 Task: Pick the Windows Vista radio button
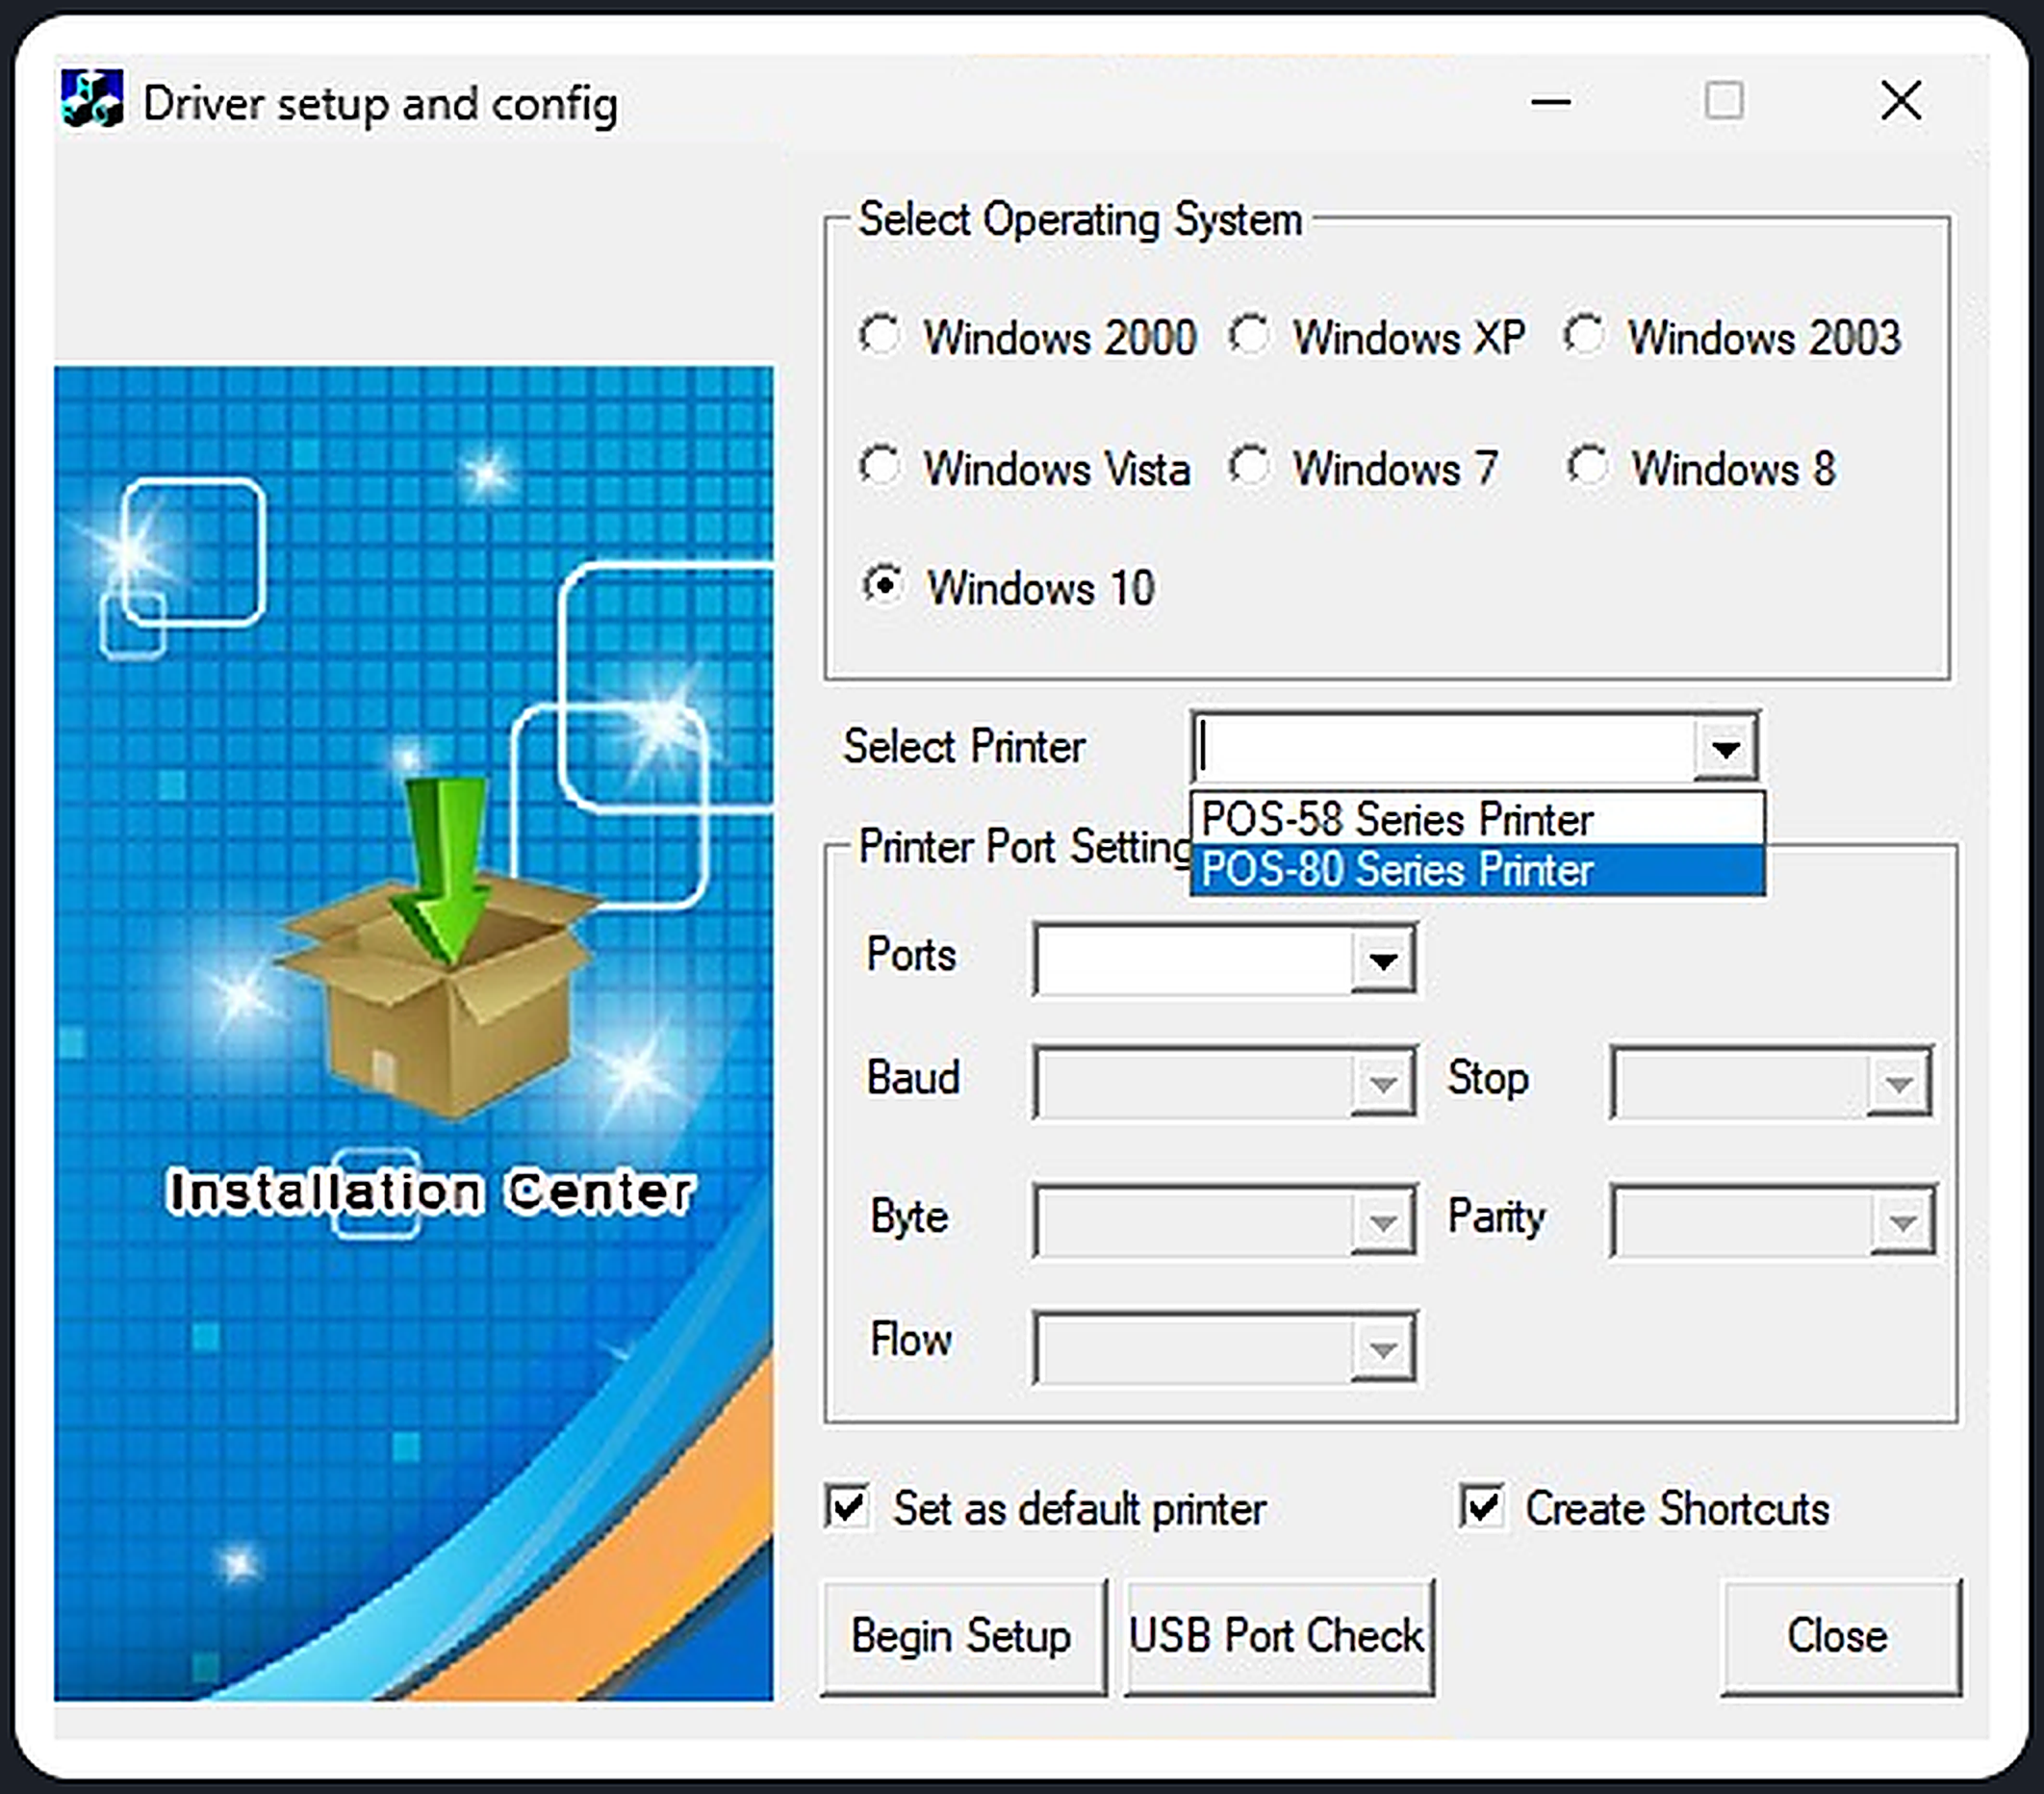pyautogui.click(x=881, y=467)
